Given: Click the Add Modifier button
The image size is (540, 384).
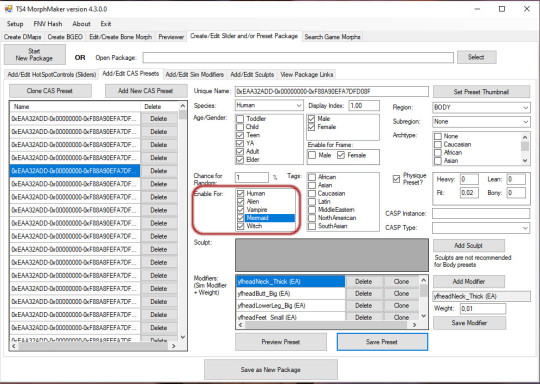Looking at the screenshot, I should click(469, 282).
